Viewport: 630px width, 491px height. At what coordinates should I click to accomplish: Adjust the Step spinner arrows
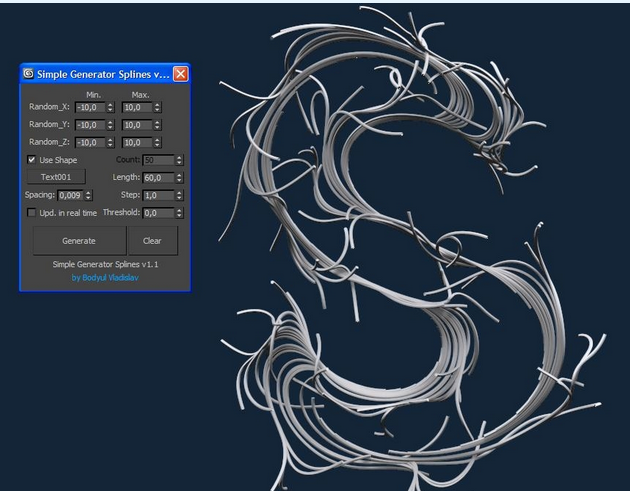coord(179,195)
